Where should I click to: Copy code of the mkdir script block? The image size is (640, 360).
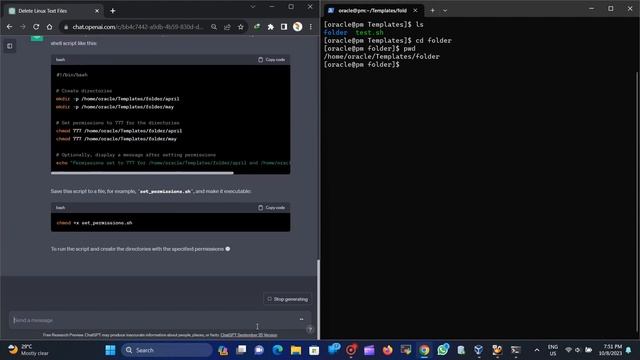[x=271, y=60]
